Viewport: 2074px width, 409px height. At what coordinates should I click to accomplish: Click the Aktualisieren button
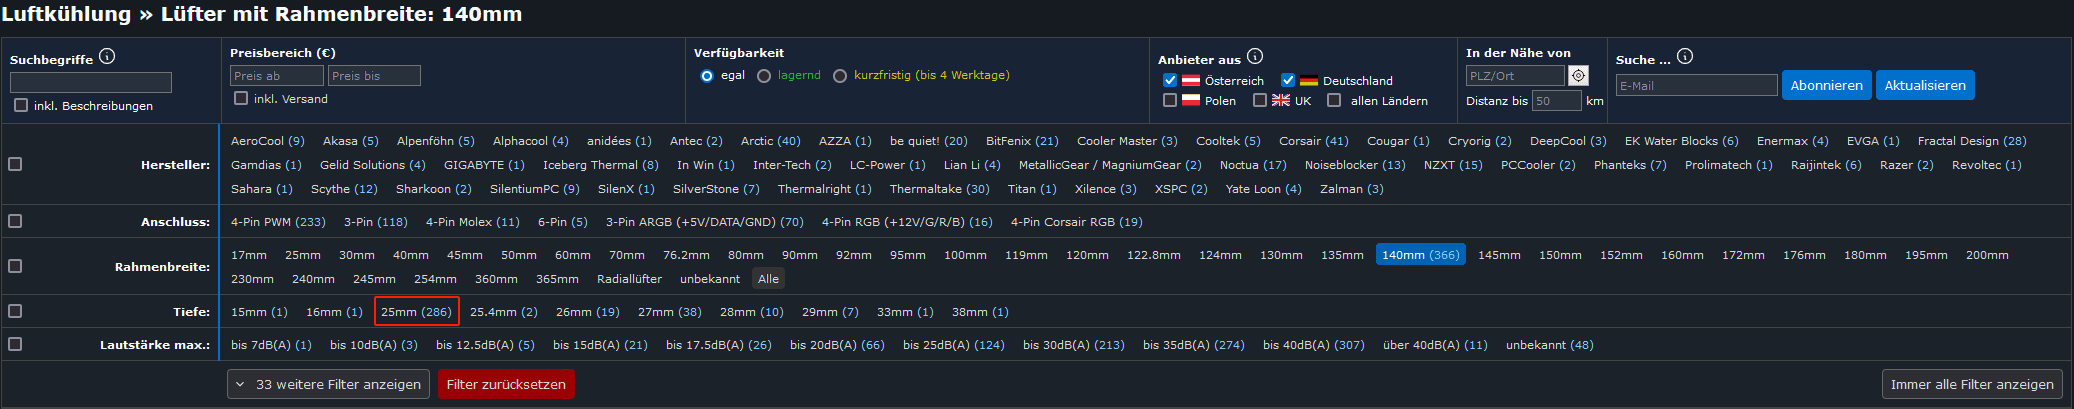[1925, 85]
